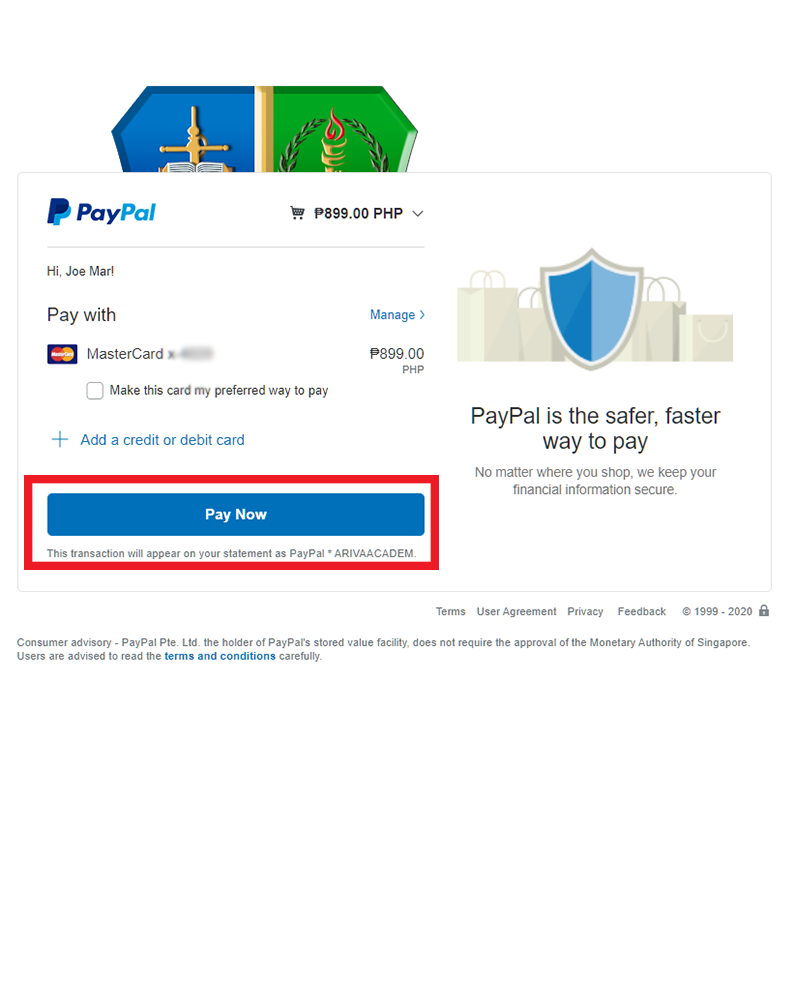Click the blue shield security illustration
Screen dimensions: 794x983
pos(592,308)
